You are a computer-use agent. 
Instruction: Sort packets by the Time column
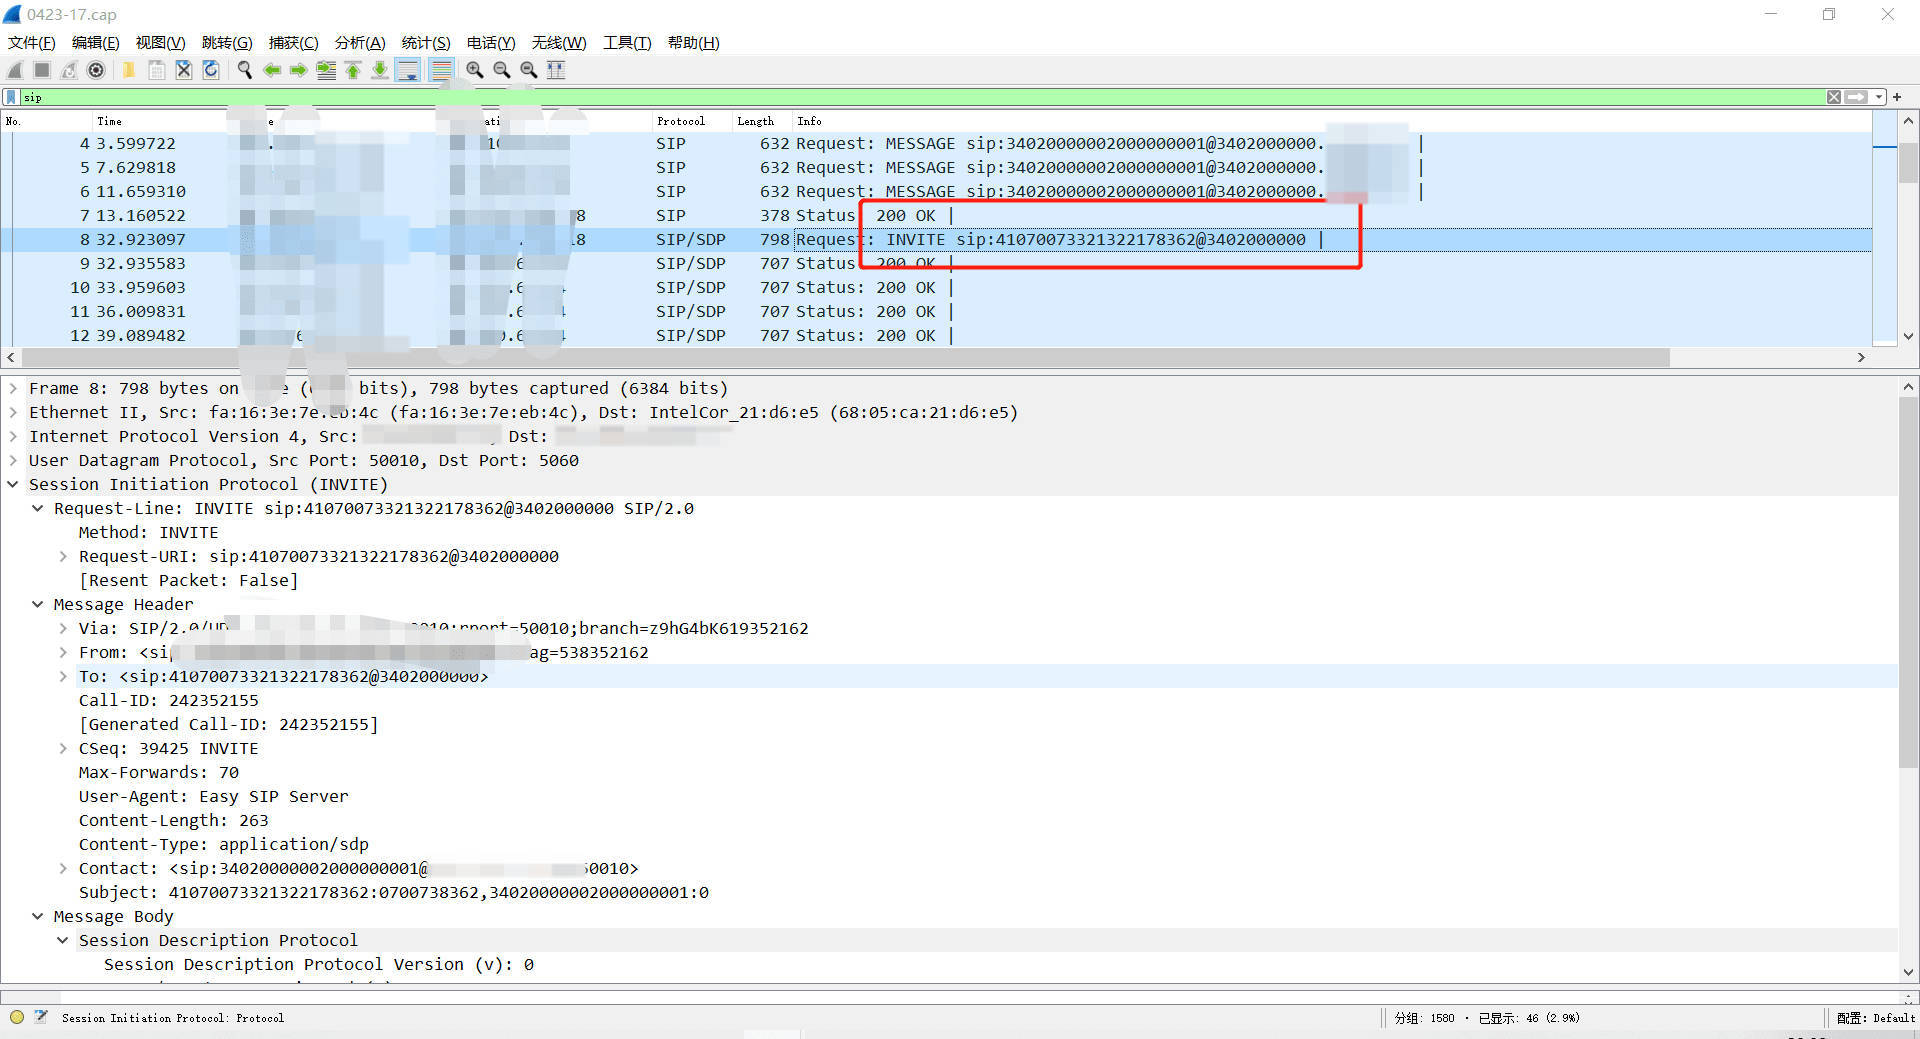coord(160,121)
